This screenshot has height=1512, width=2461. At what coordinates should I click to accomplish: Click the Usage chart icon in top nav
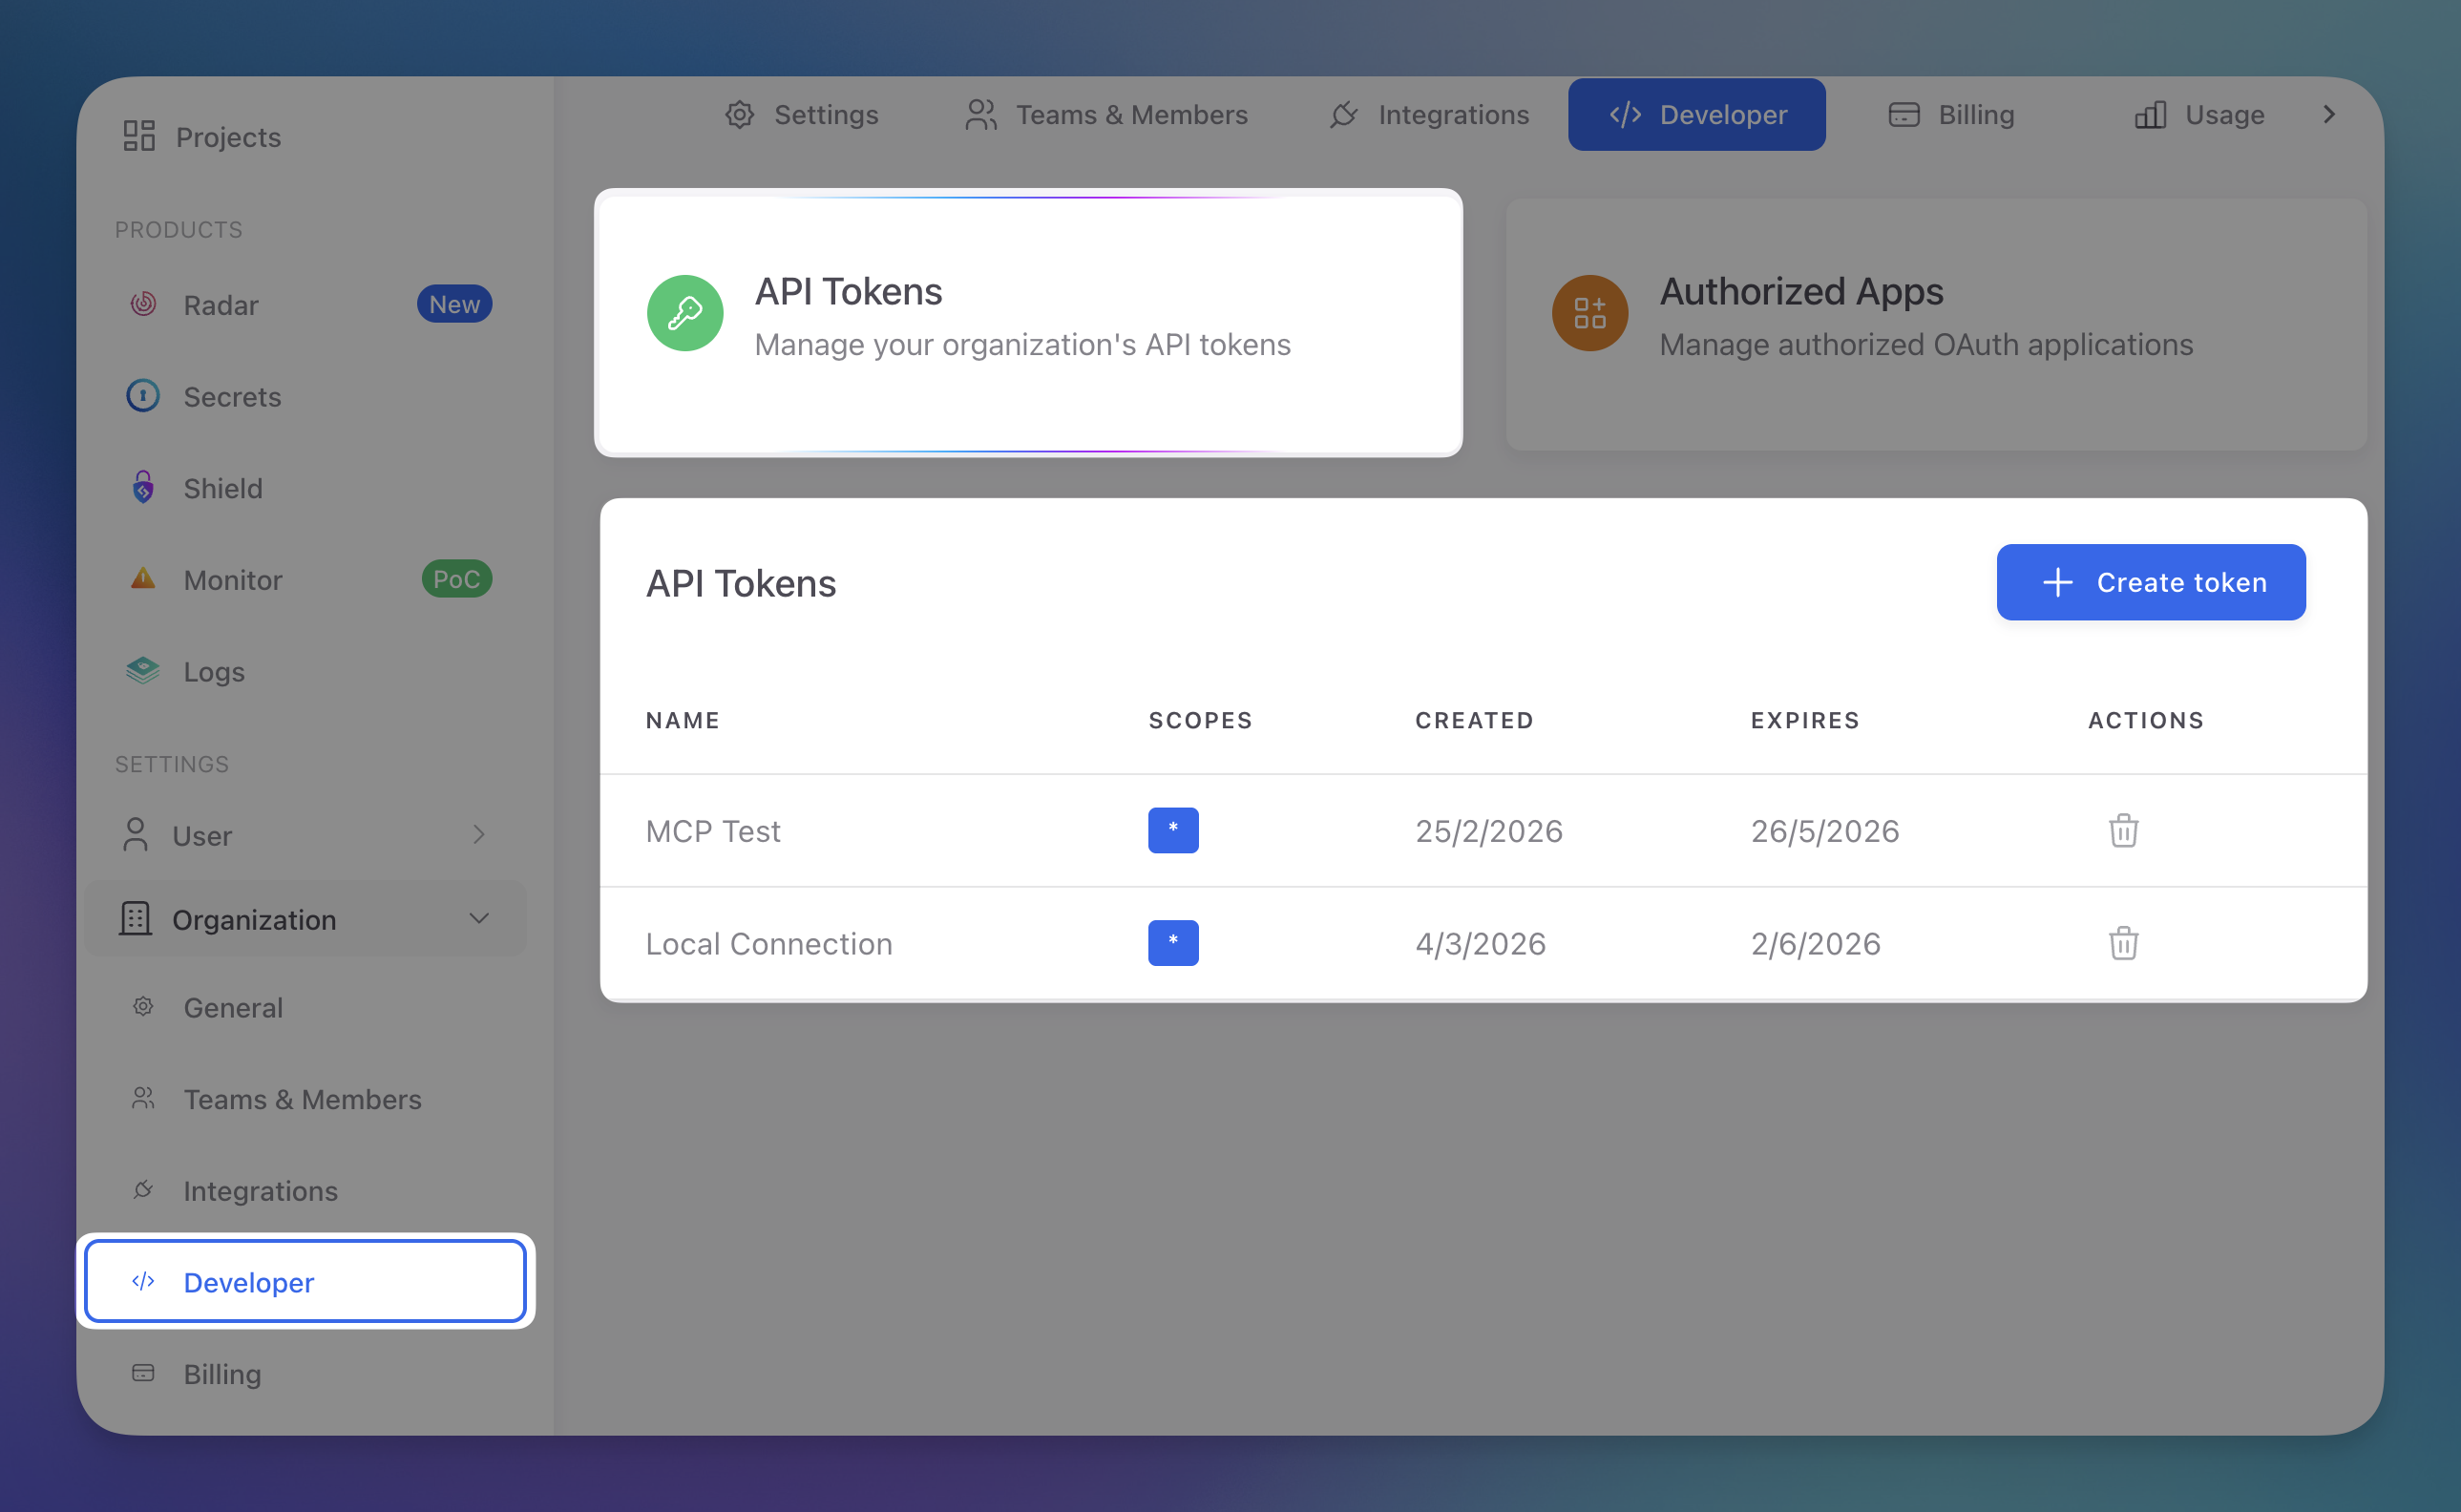[2150, 114]
